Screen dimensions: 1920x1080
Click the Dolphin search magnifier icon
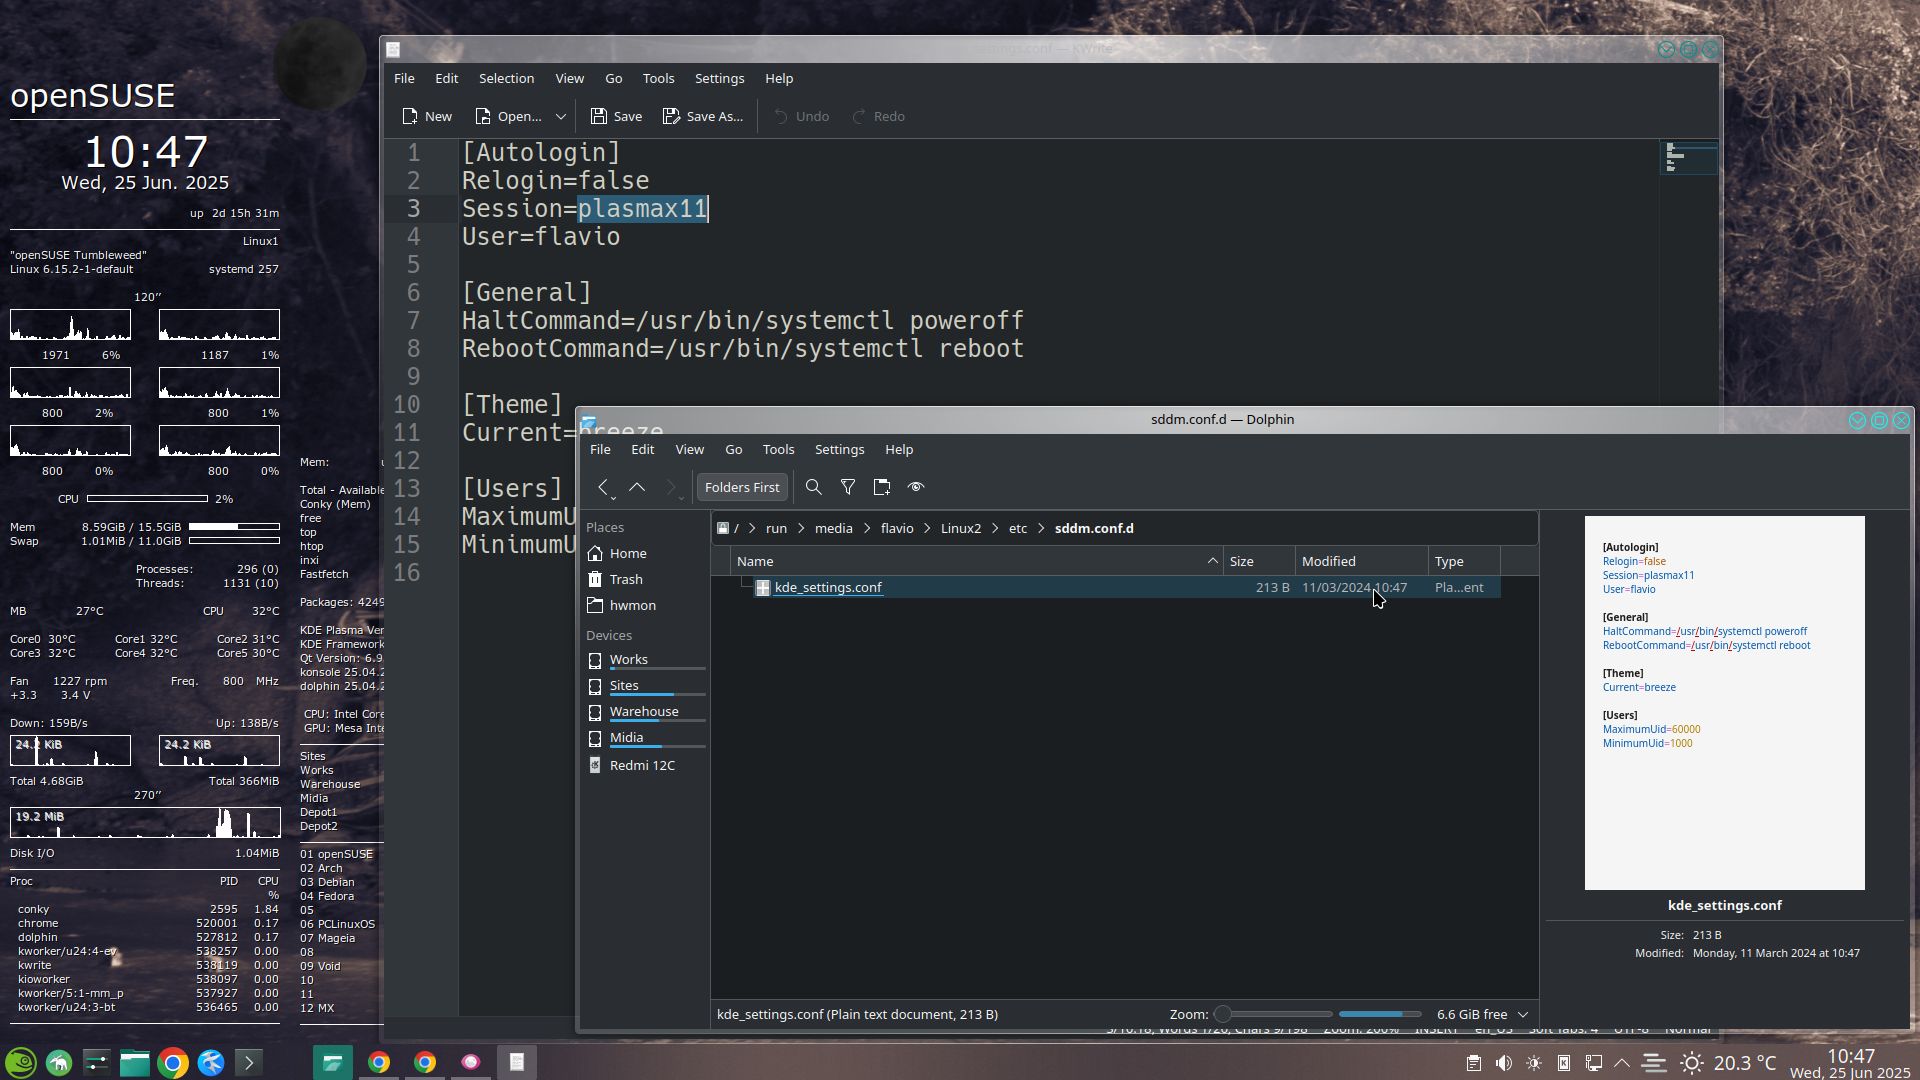[x=814, y=487]
